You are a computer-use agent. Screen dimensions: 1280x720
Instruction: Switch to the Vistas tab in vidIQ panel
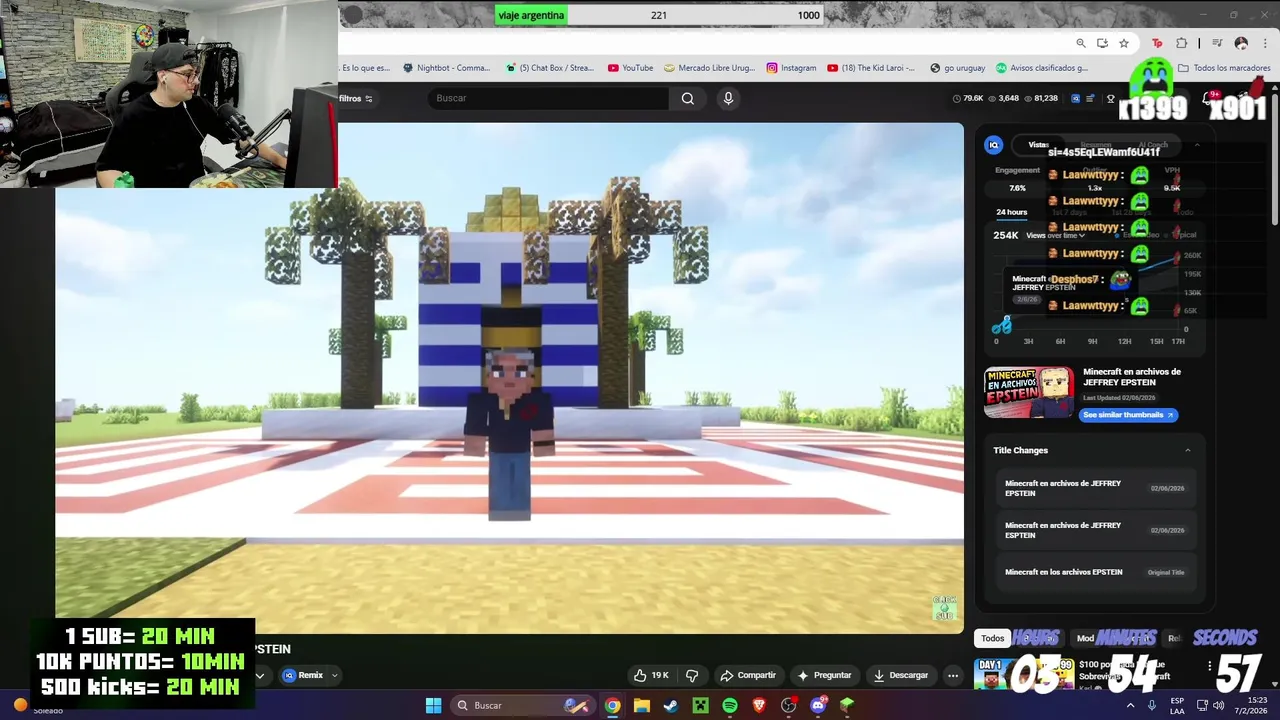pos(1038,145)
